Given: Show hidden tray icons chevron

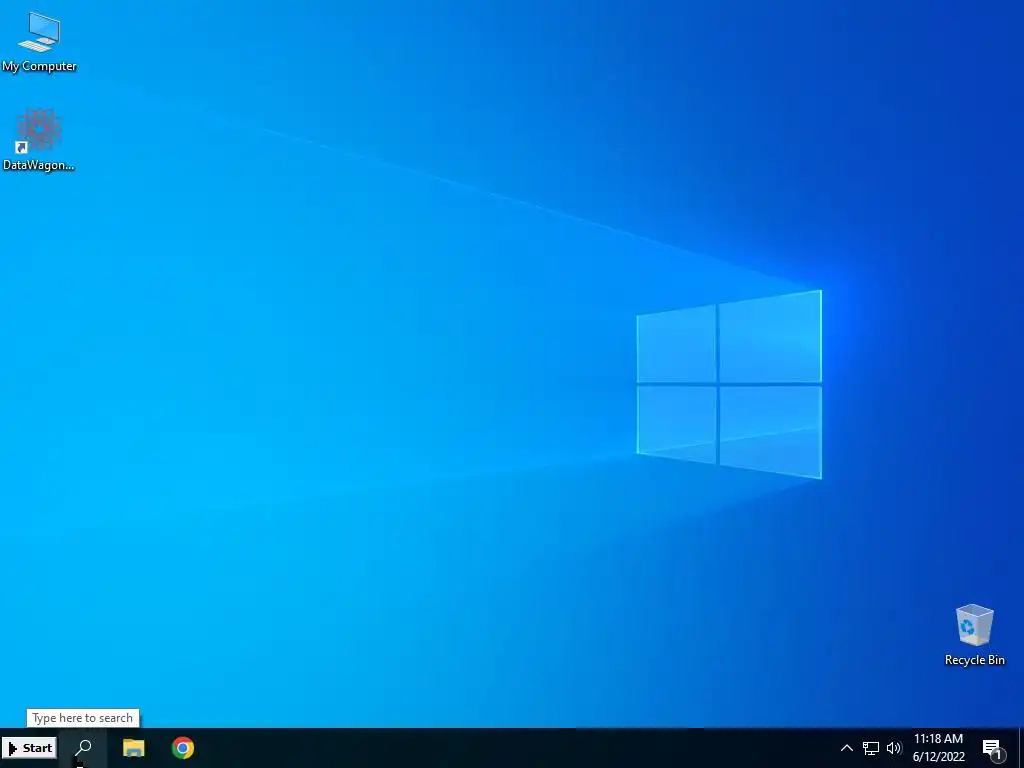Looking at the screenshot, I should (x=846, y=748).
